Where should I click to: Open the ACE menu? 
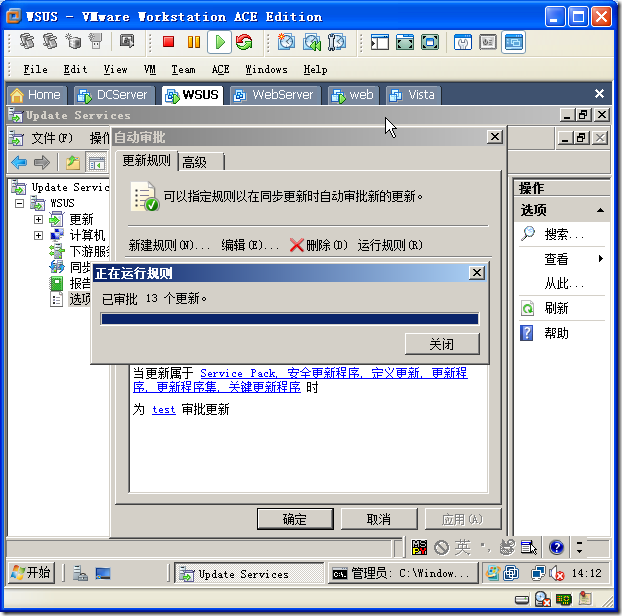point(220,69)
